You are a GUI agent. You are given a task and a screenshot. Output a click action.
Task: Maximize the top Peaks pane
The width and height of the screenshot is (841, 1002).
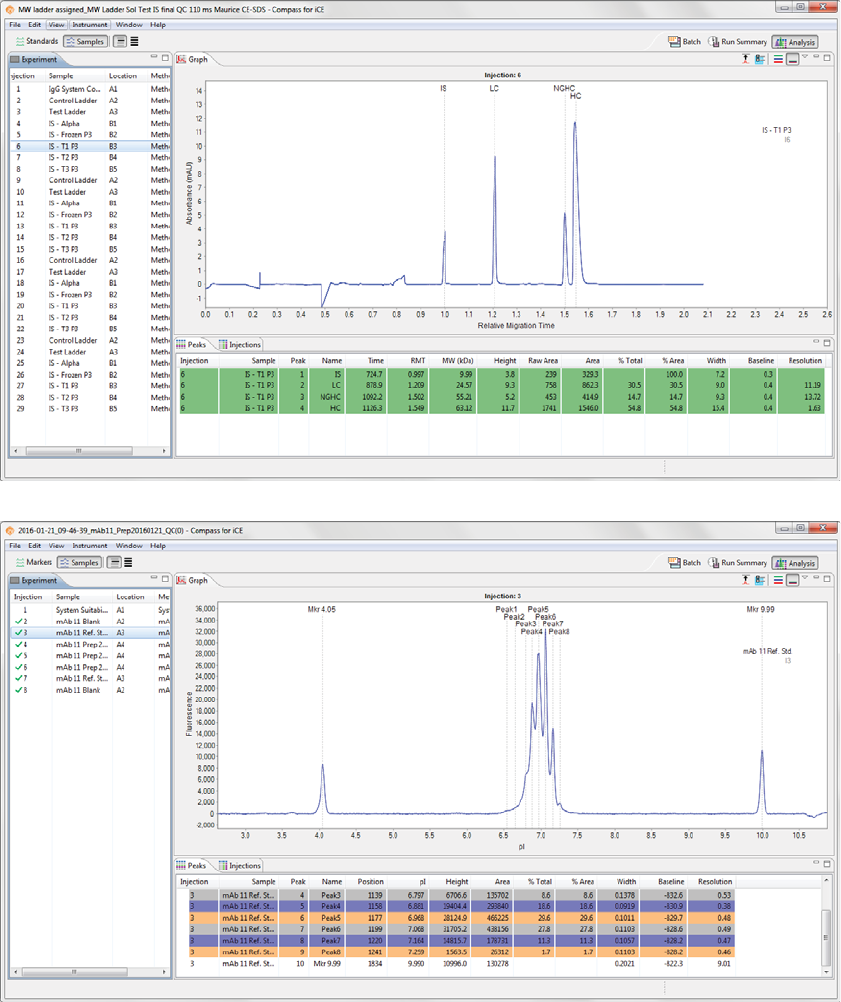tap(827, 343)
